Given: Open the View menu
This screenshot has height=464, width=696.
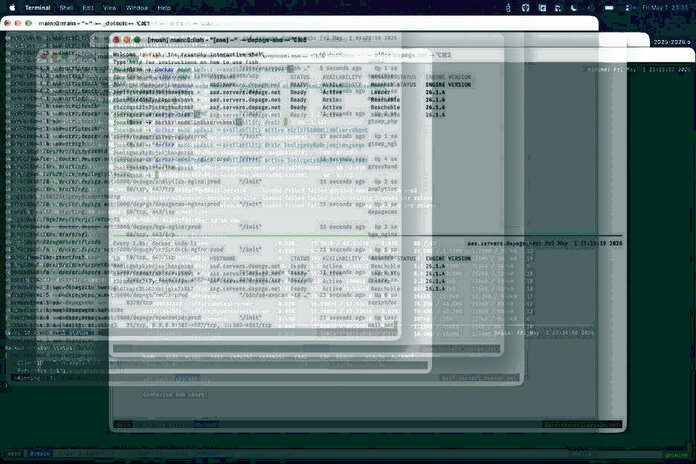Looking at the screenshot, I should (109, 8).
